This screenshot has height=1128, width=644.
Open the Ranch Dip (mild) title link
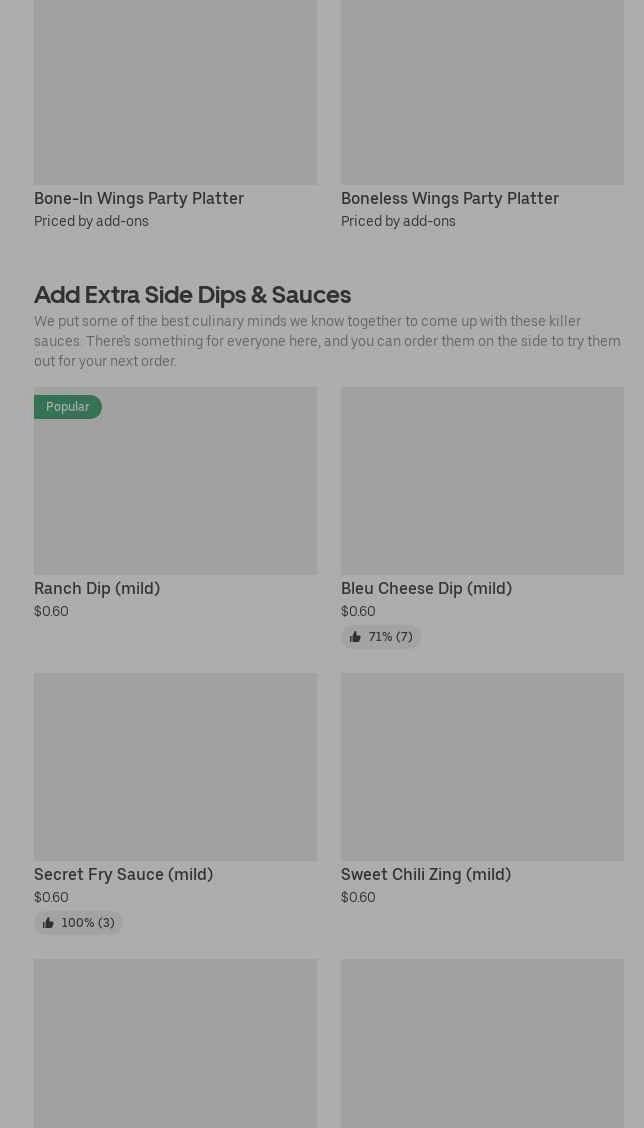(97, 588)
